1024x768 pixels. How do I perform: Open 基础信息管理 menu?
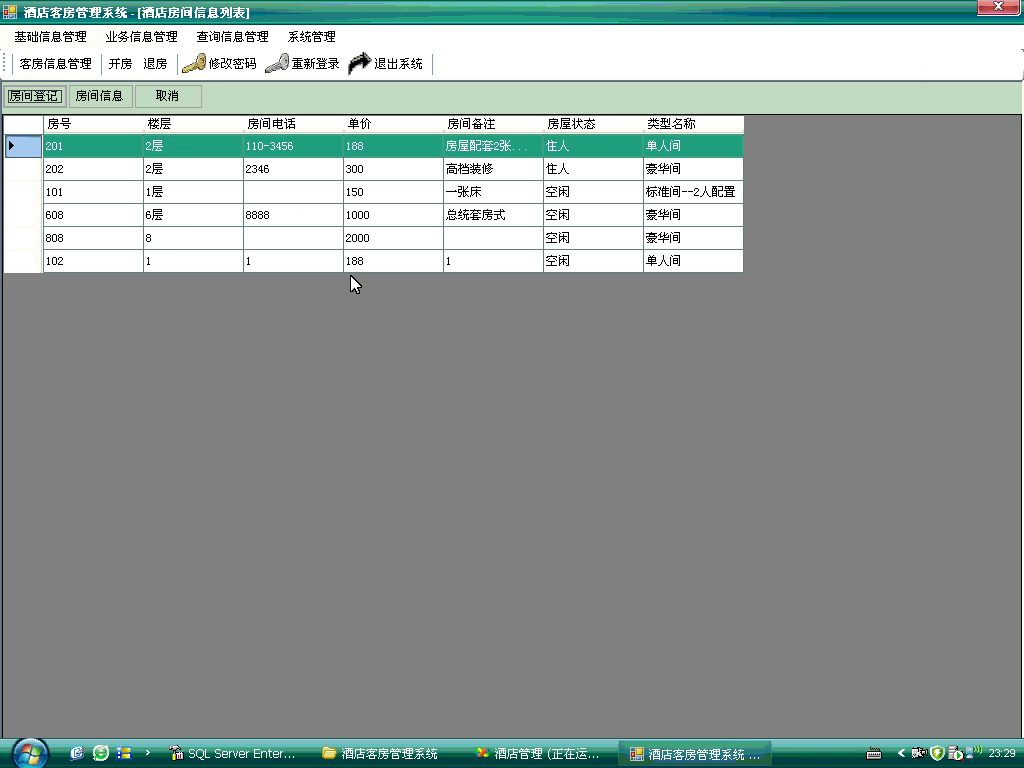[50, 37]
